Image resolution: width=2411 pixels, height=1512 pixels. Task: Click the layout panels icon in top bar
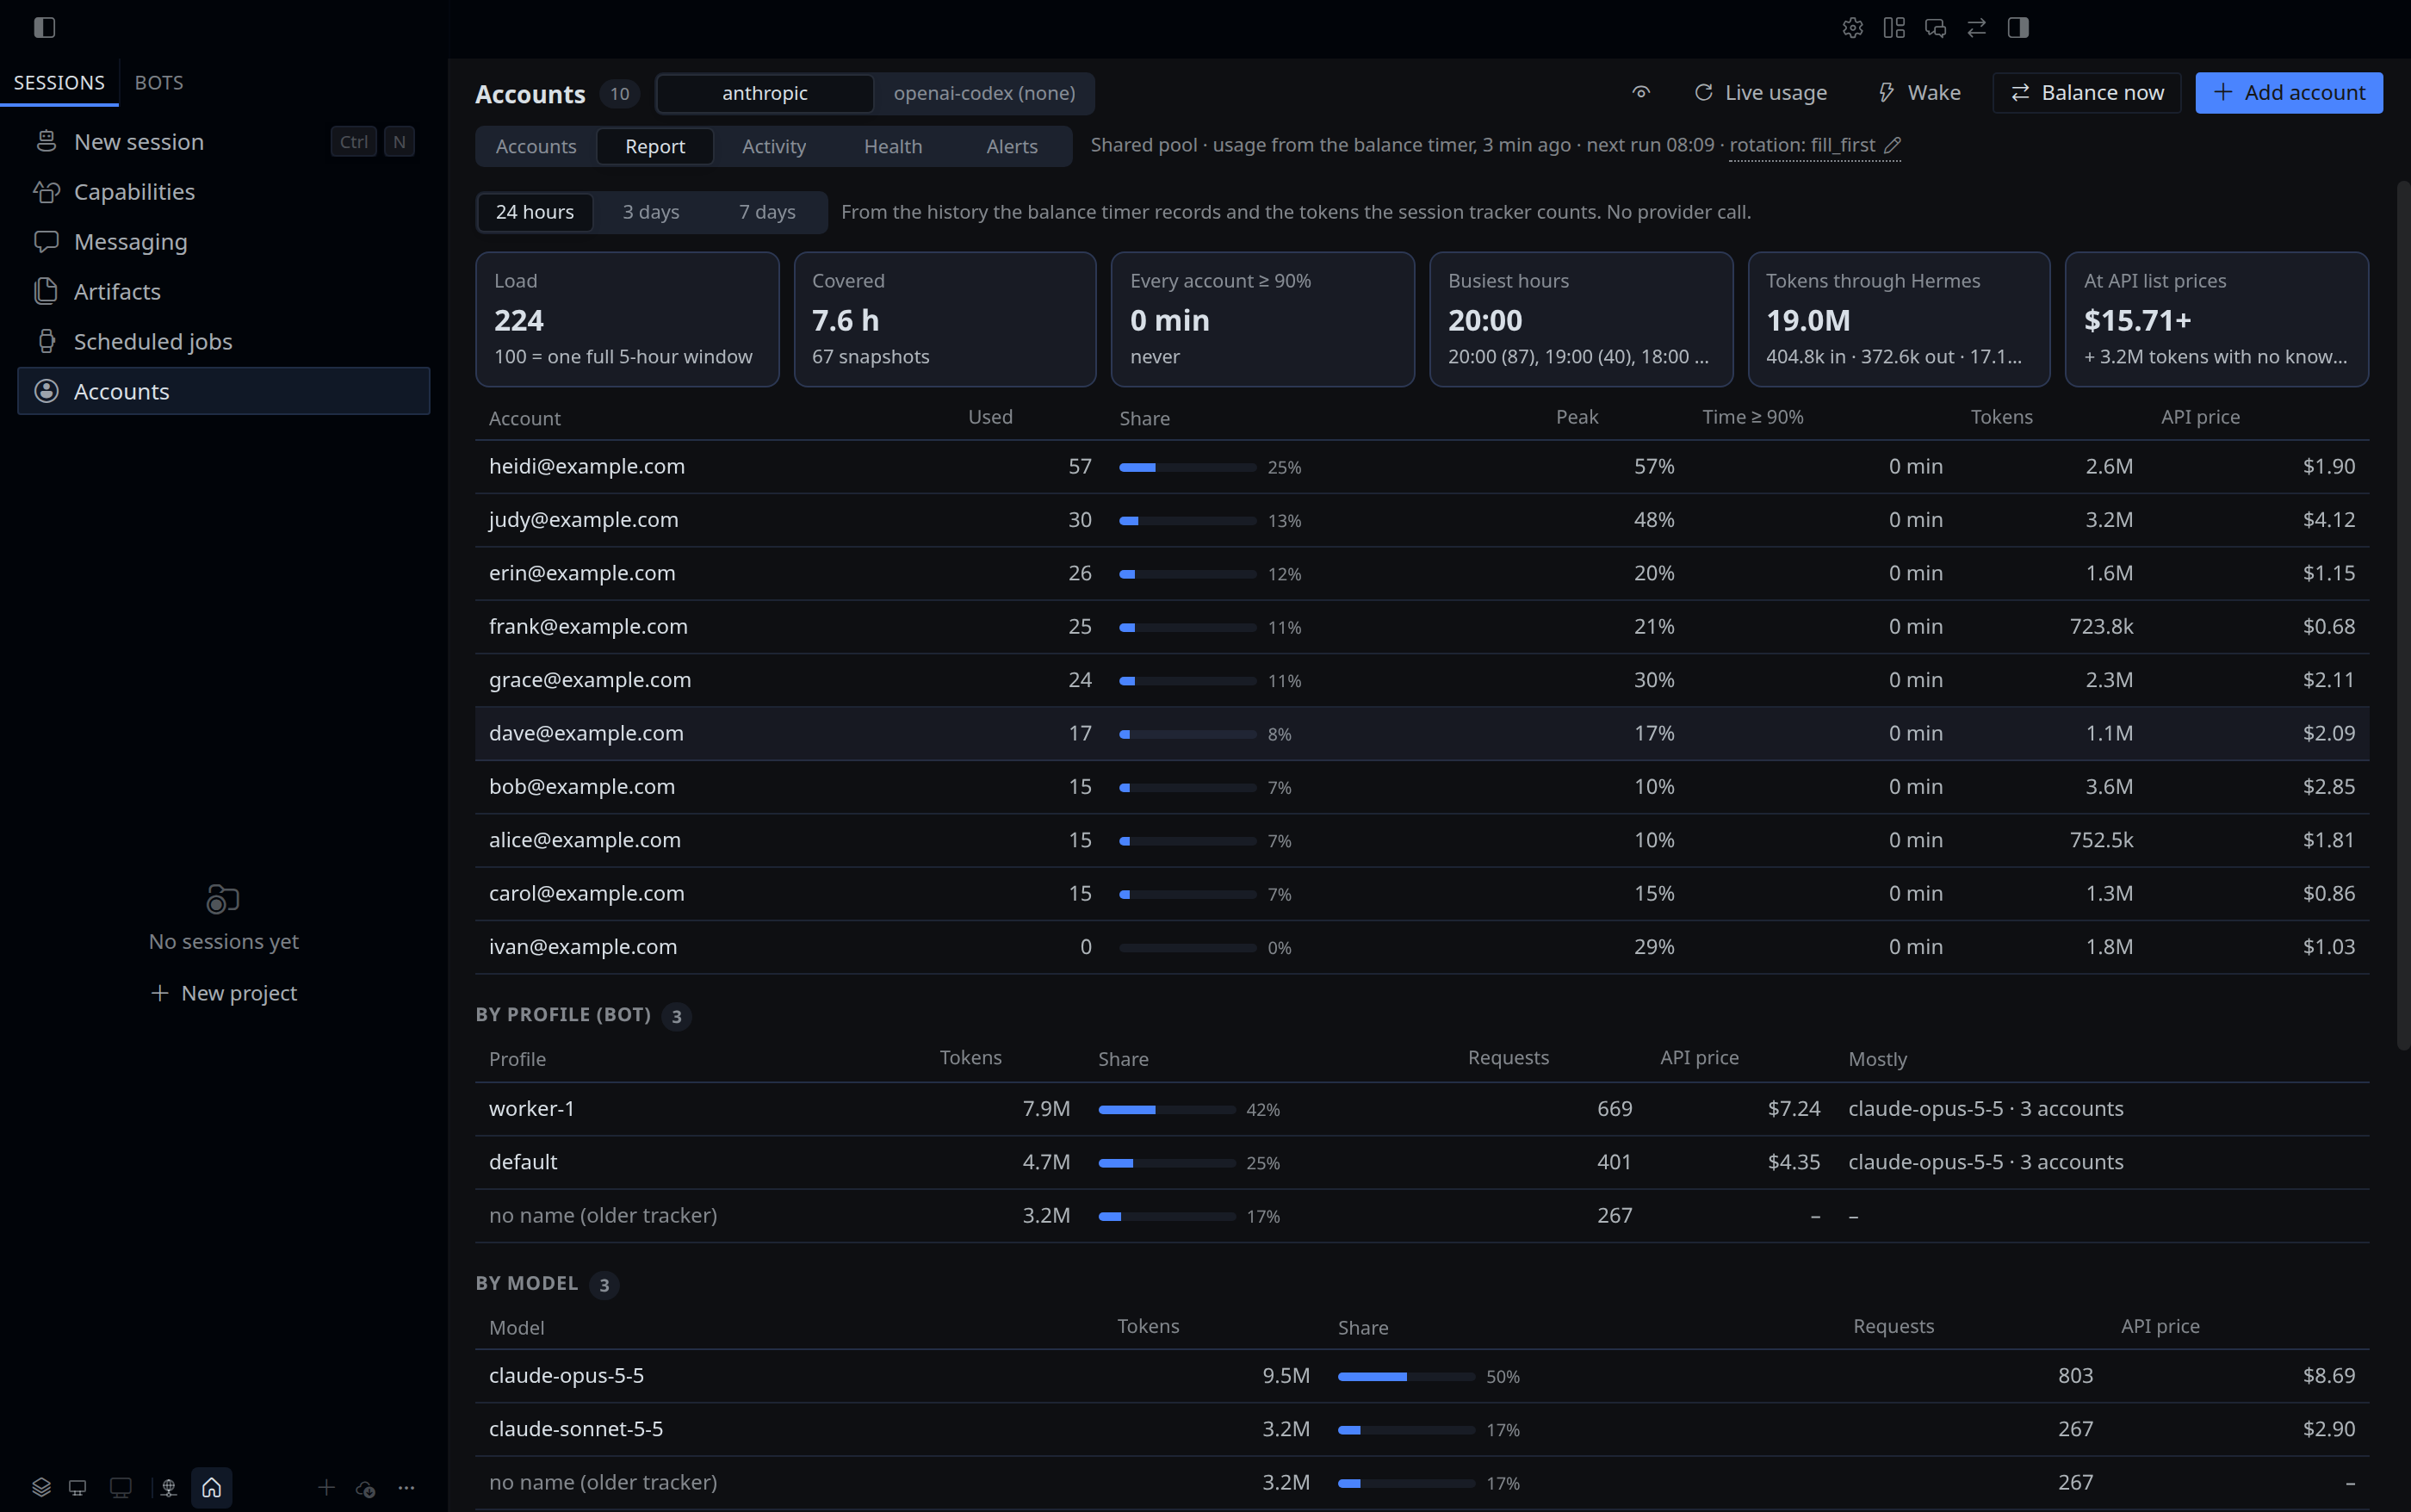pyautogui.click(x=1893, y=28)
